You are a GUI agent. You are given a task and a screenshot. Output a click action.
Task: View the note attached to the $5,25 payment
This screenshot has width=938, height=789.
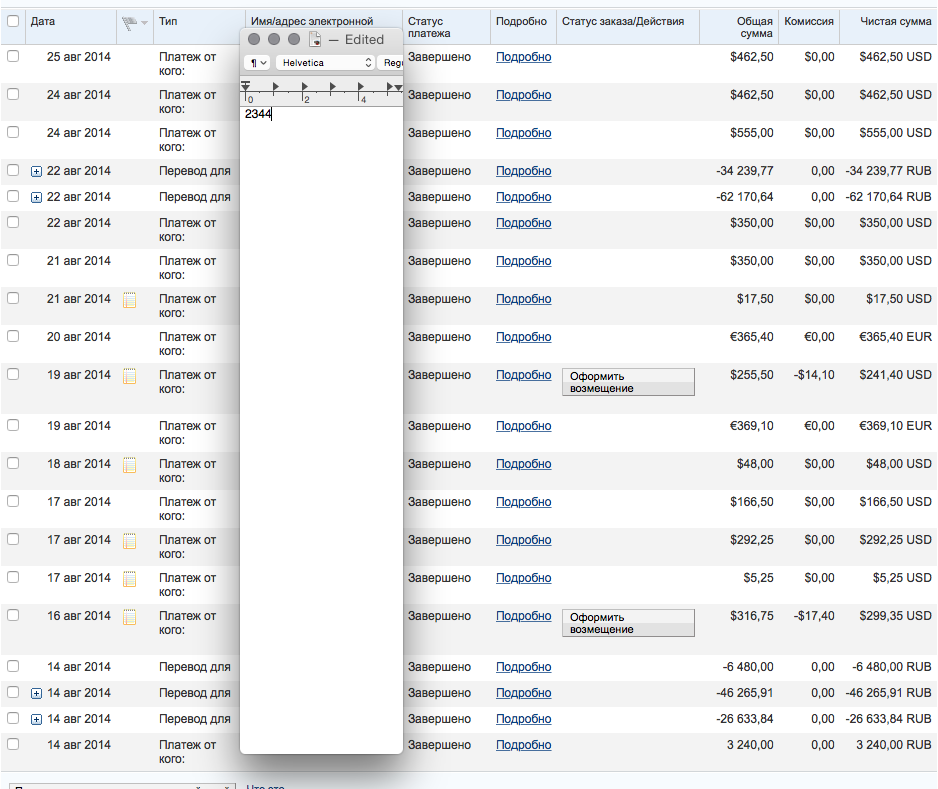(129, 579)
